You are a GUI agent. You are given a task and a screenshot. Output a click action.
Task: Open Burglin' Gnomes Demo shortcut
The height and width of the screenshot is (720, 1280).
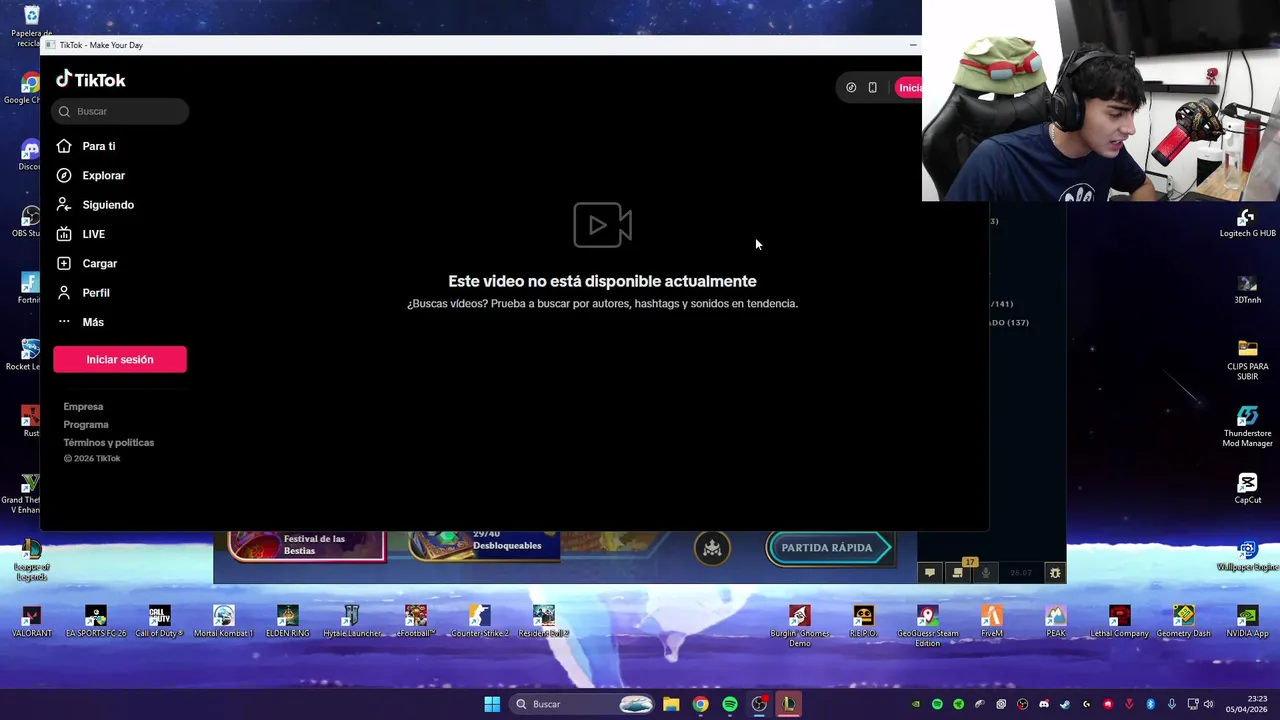800,625
